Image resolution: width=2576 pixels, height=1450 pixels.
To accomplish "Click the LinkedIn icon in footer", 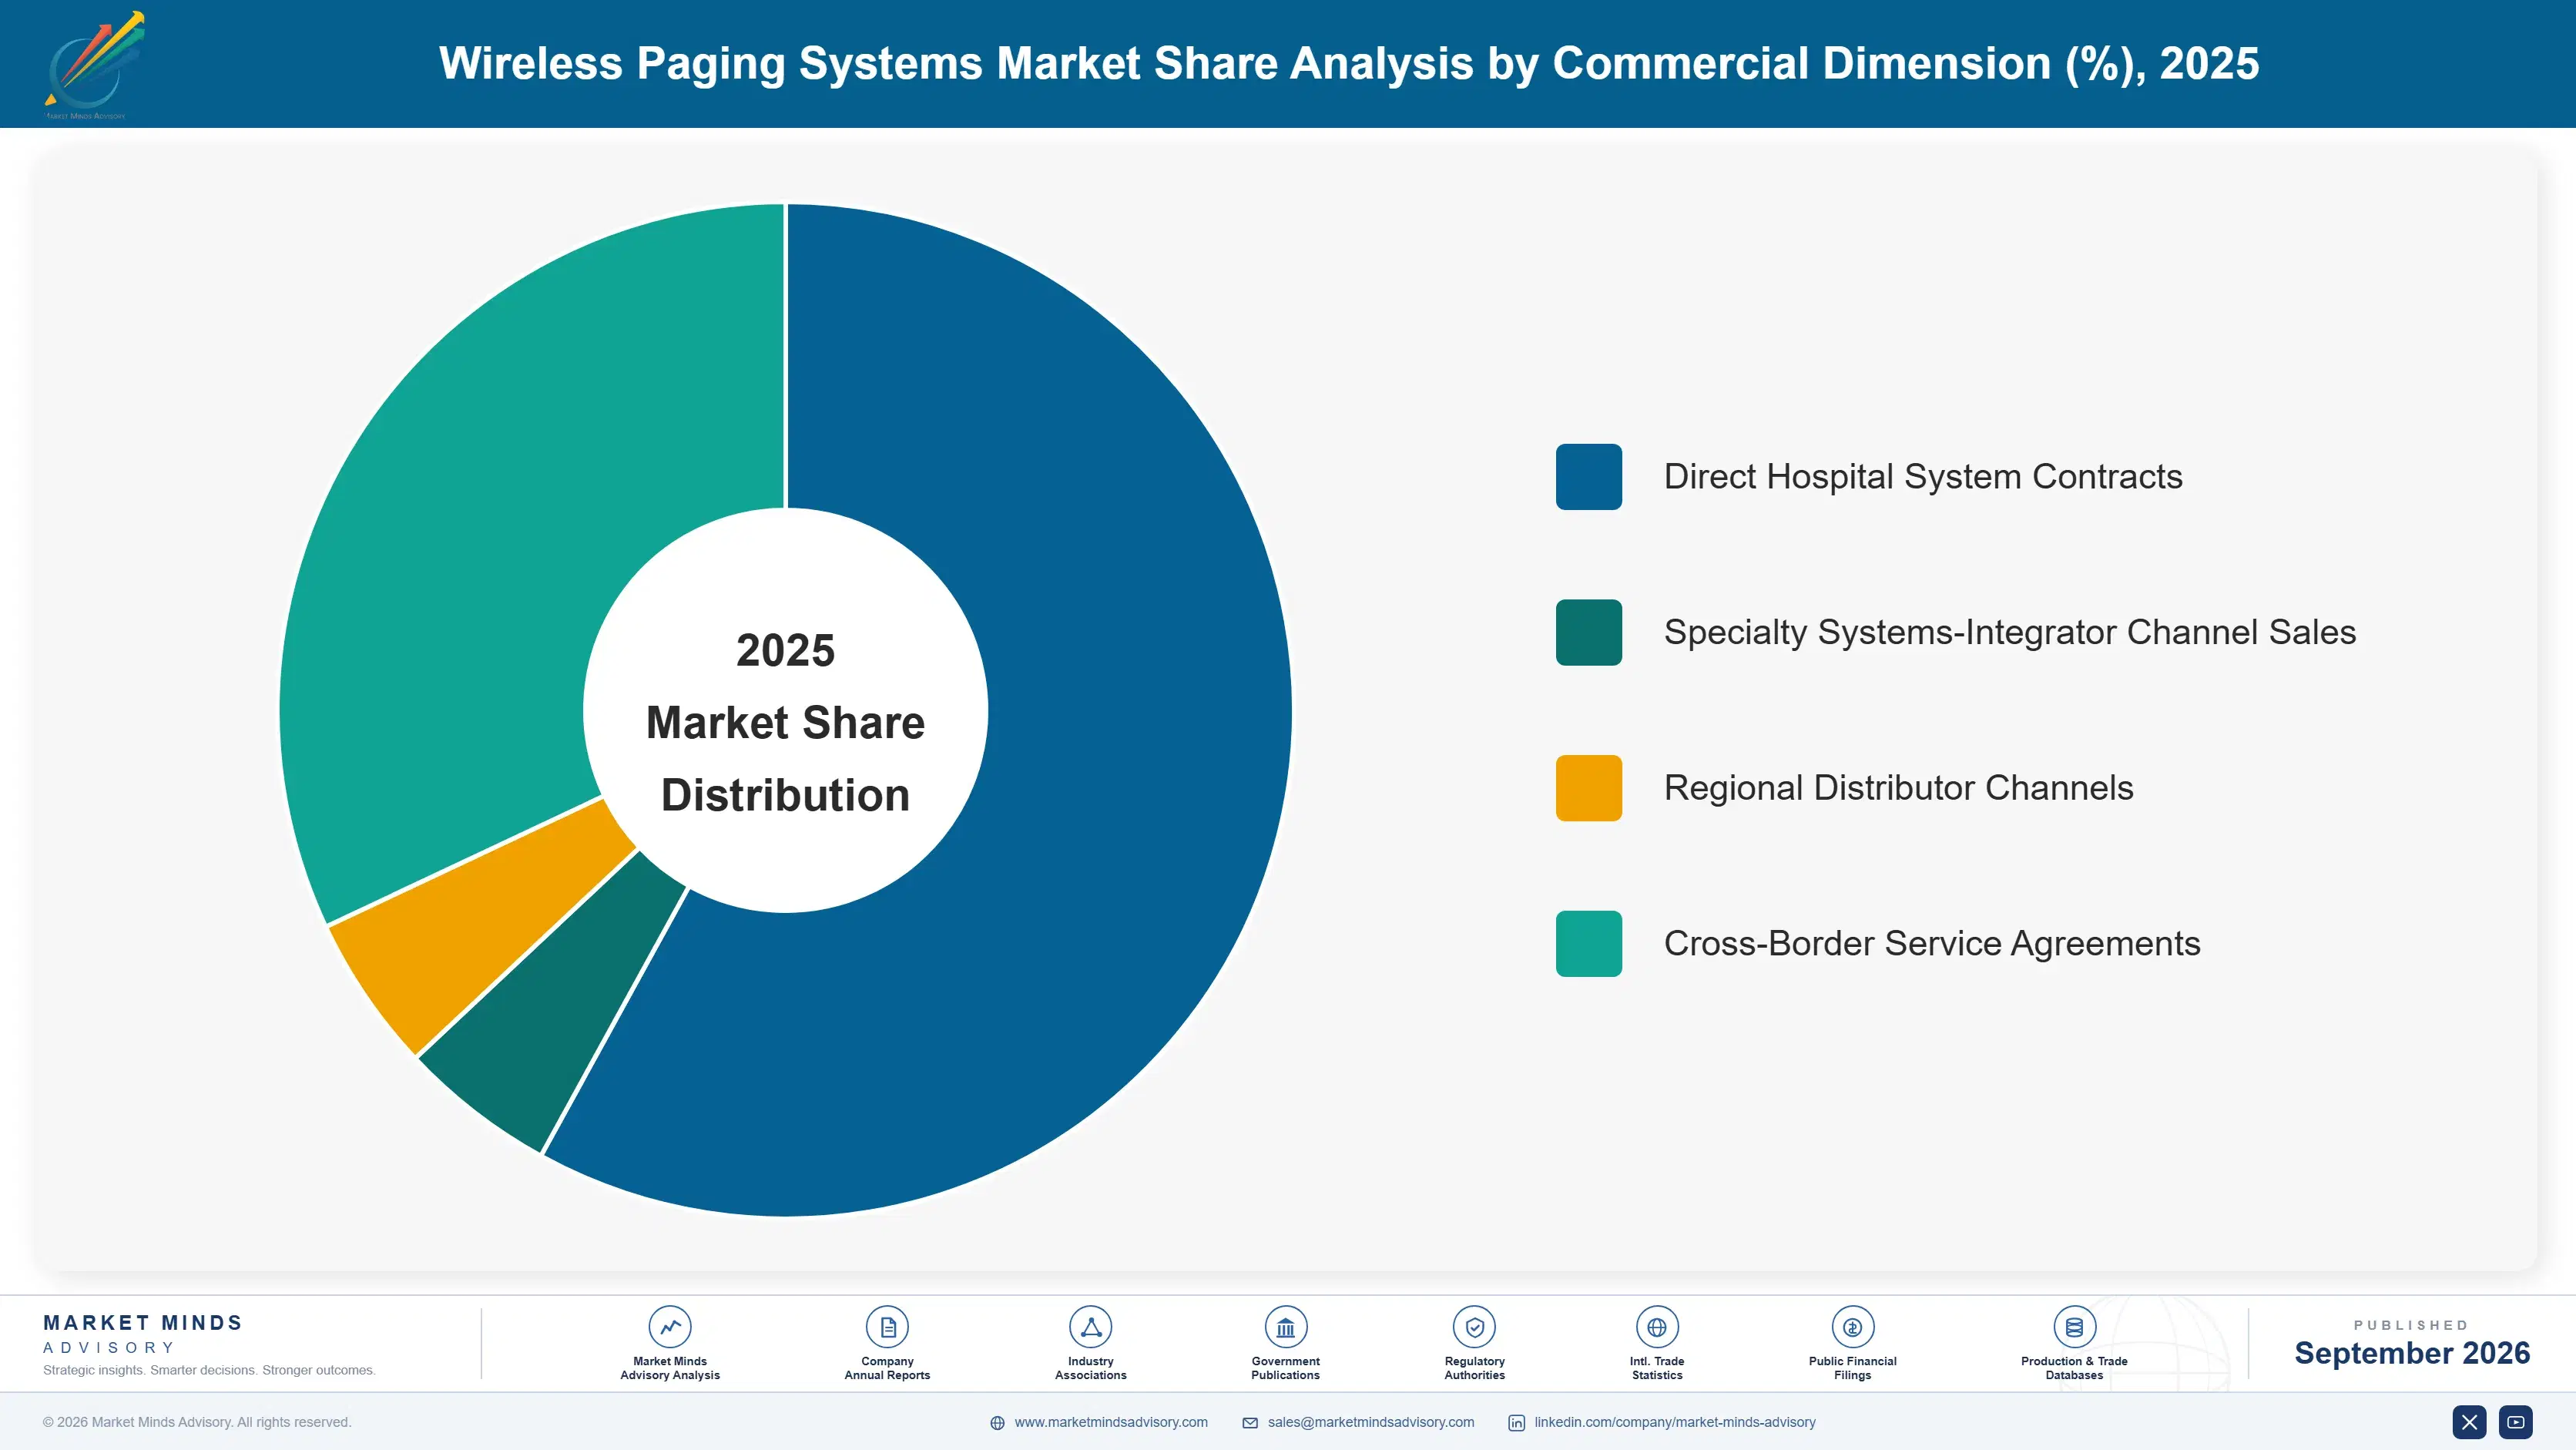I will coord(1516,1423).
